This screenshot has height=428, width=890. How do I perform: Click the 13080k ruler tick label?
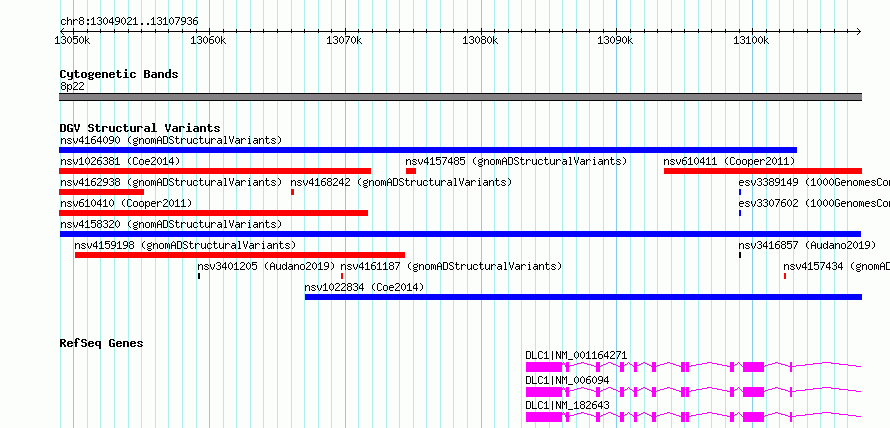(x=480, y=40)
